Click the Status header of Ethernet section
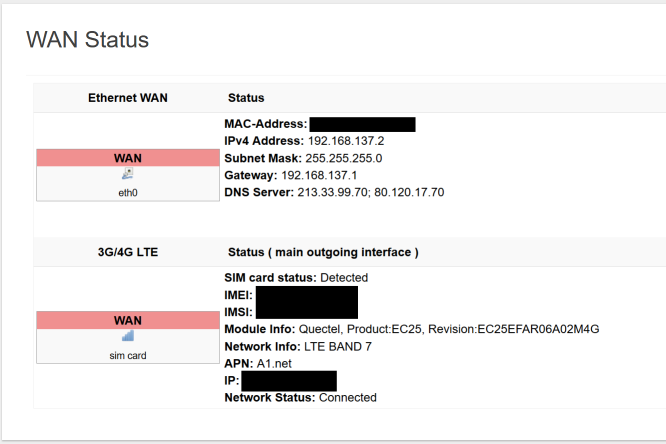Image resolution: width=666 pixels, height=444 pixels. [246, 98]
